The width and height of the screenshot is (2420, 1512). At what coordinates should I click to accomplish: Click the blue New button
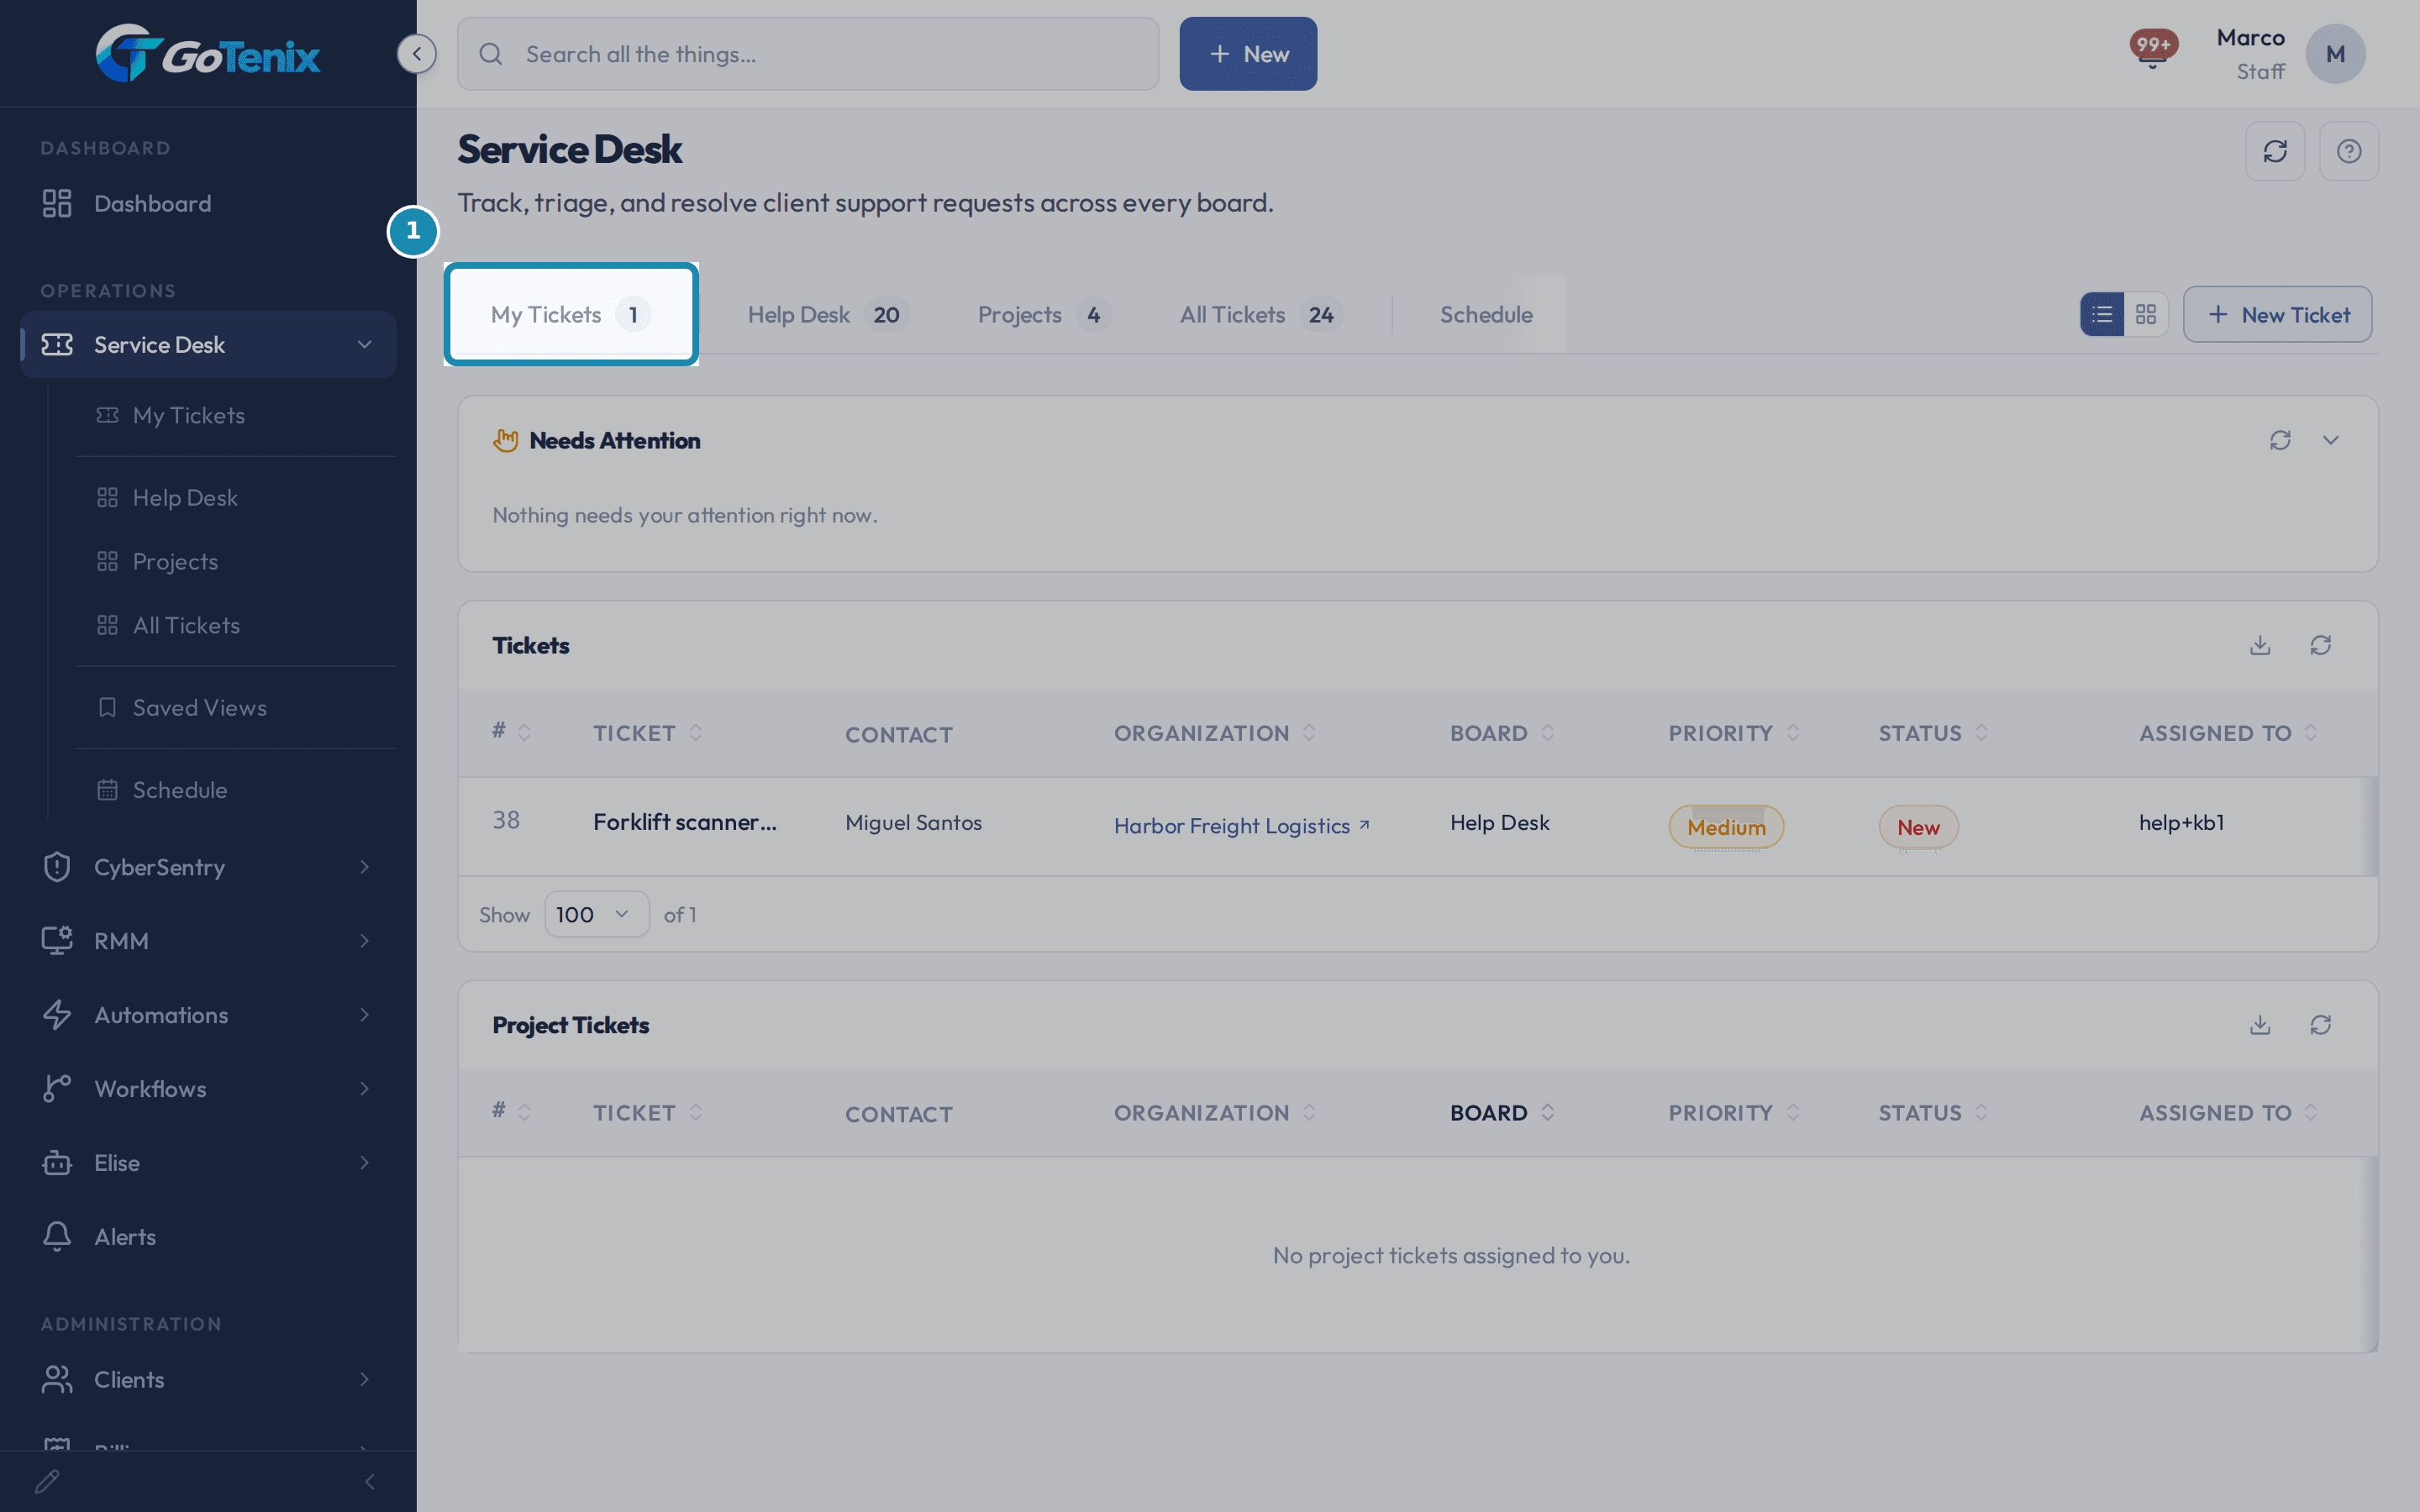click(x=1248, y=54)
